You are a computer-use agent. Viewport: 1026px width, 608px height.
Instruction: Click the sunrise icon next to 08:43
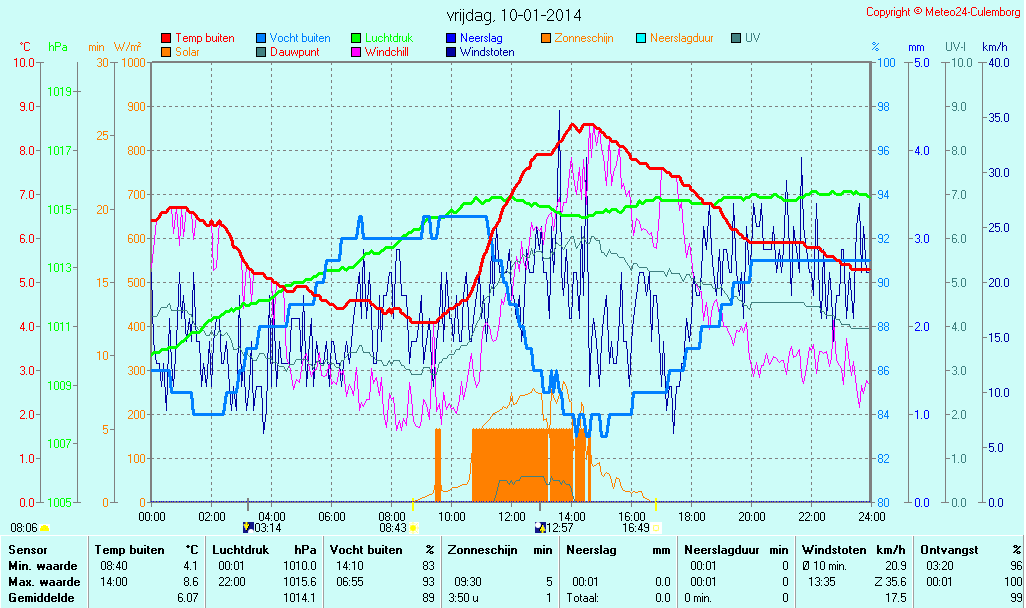(414, 527)
